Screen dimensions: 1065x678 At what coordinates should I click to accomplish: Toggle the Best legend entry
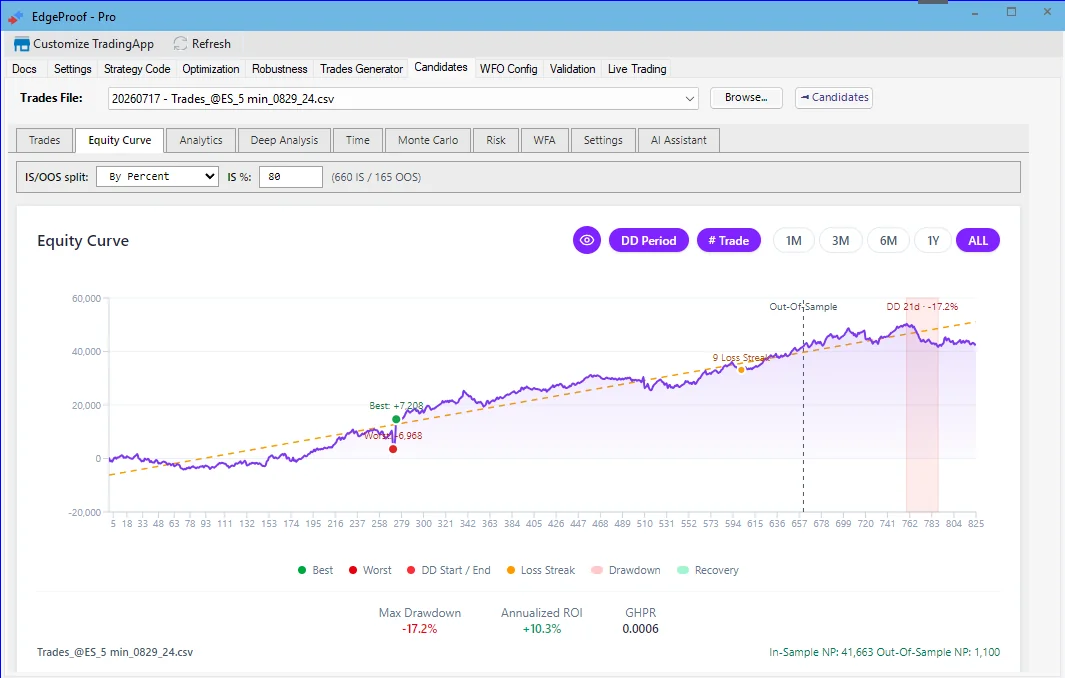[316, 570]
